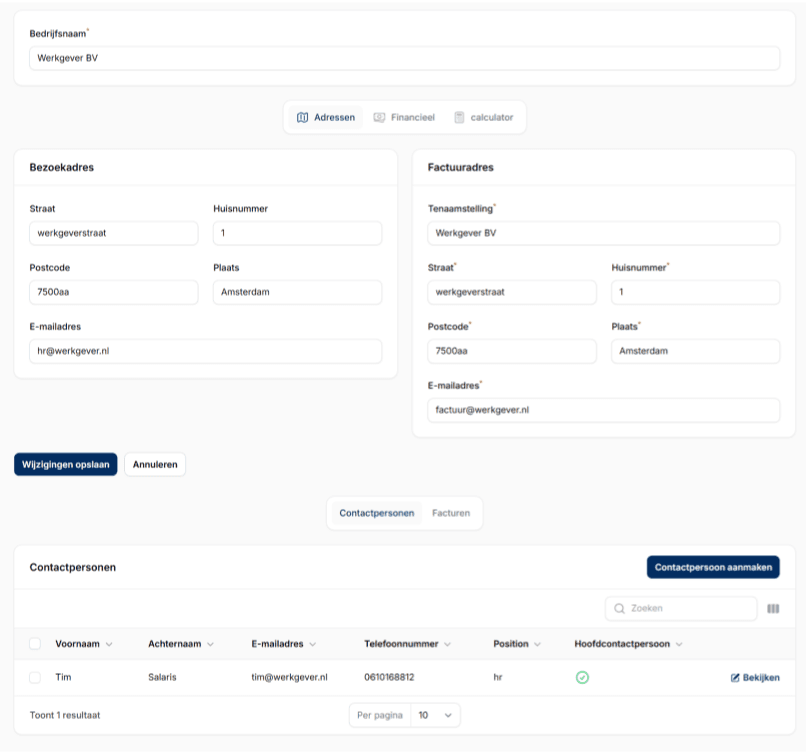Select the Adressen tab
This screenshot has width=806, height=755.
(x=326, y=118)
